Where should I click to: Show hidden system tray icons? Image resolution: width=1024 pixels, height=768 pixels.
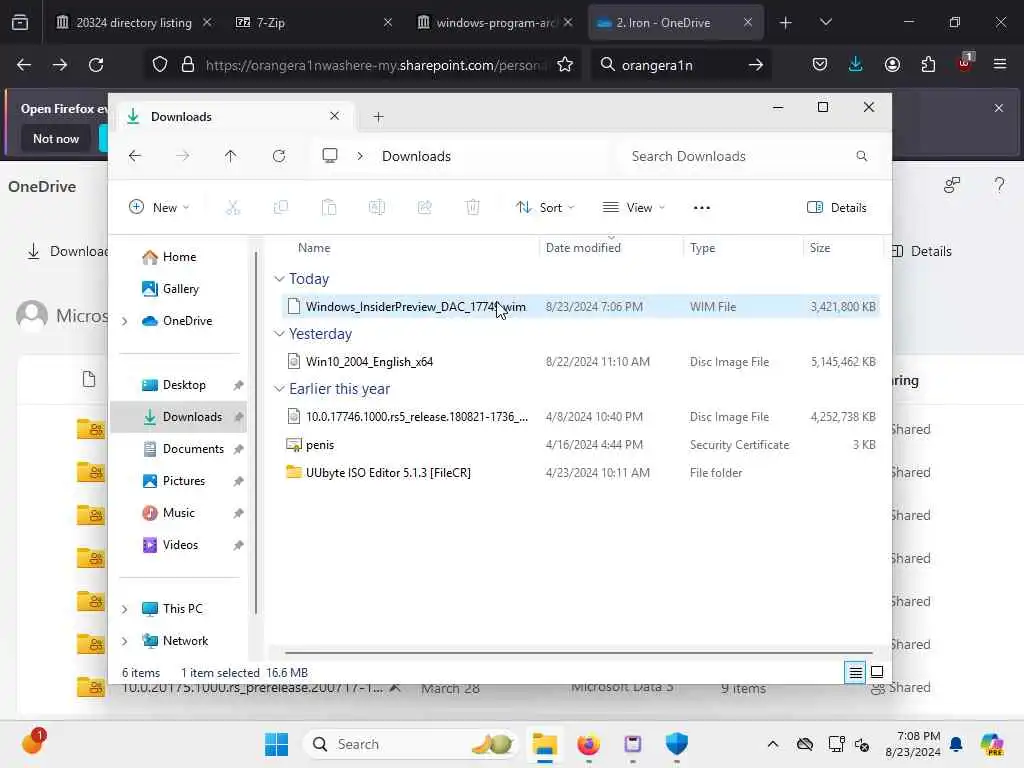pos(773,744)
